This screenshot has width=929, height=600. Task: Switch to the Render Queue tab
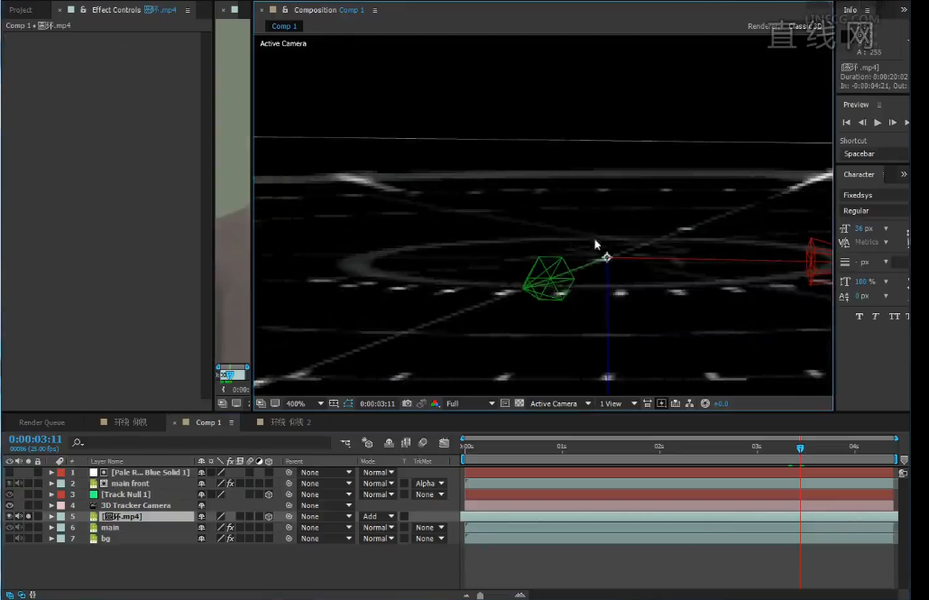point(42,422)
